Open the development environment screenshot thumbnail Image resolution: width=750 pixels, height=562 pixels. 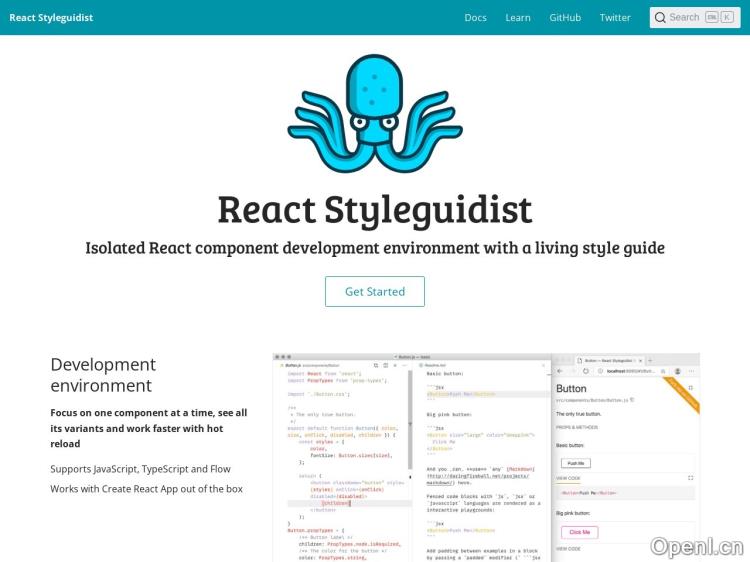pos(486,457)
